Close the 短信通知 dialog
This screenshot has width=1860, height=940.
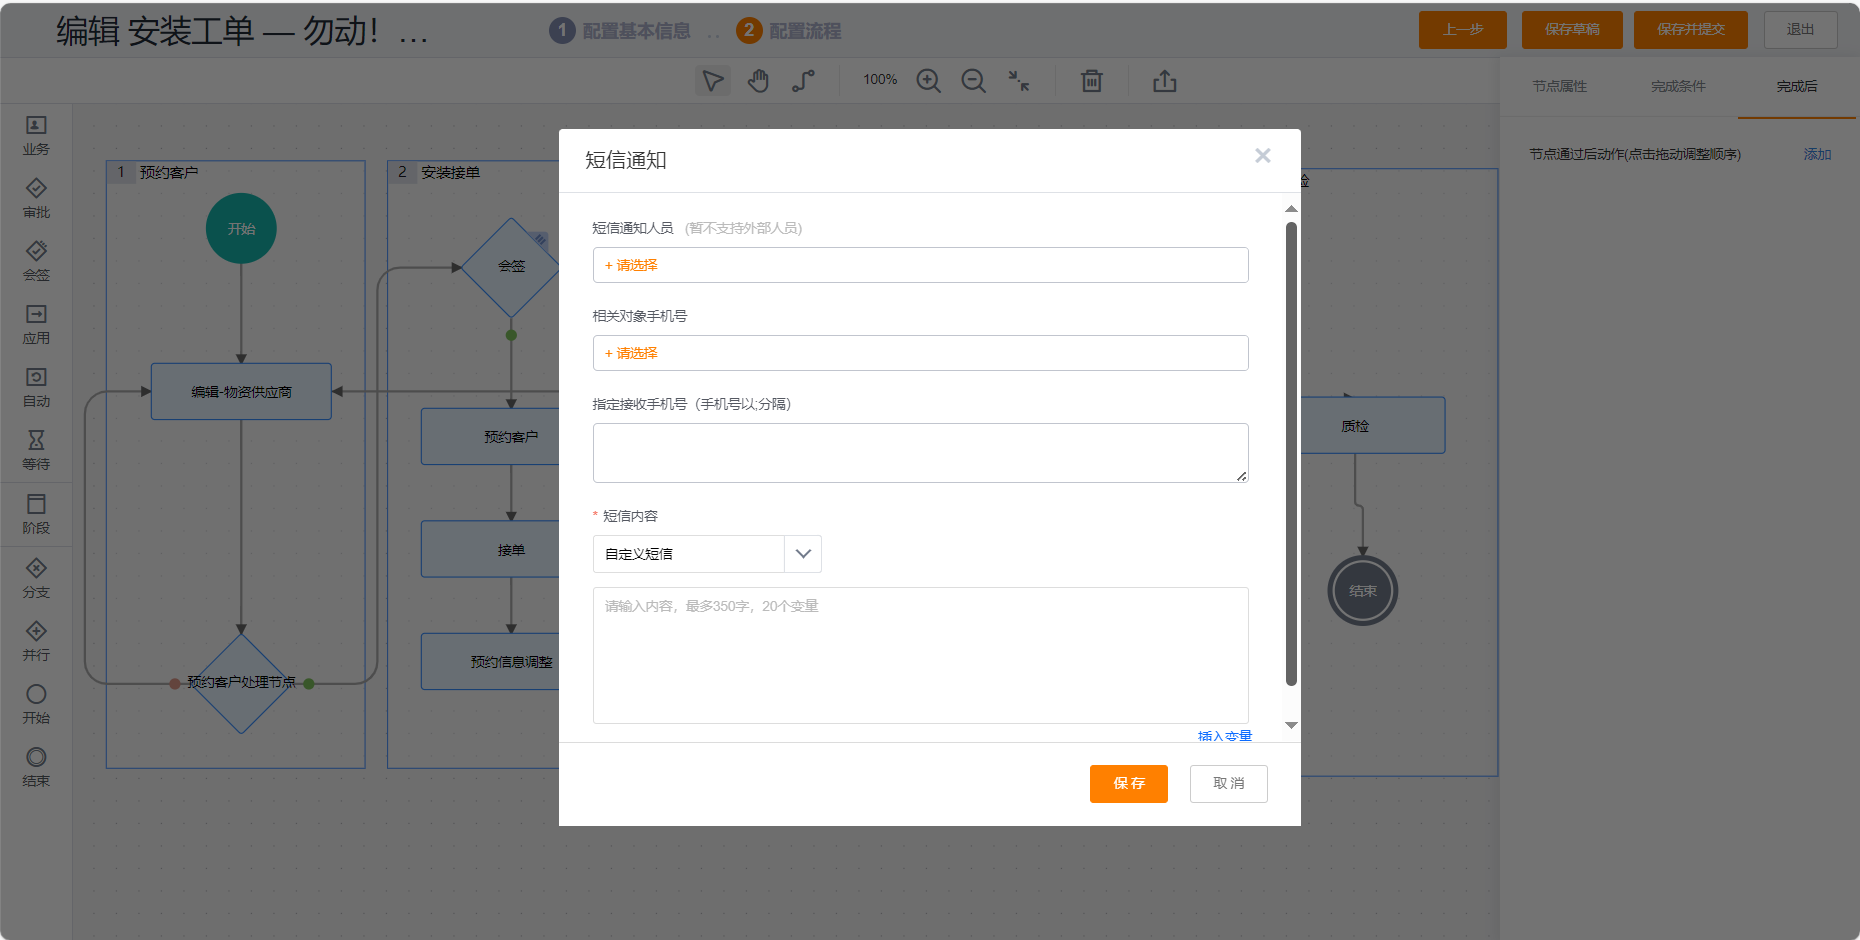click(1263, 155)
